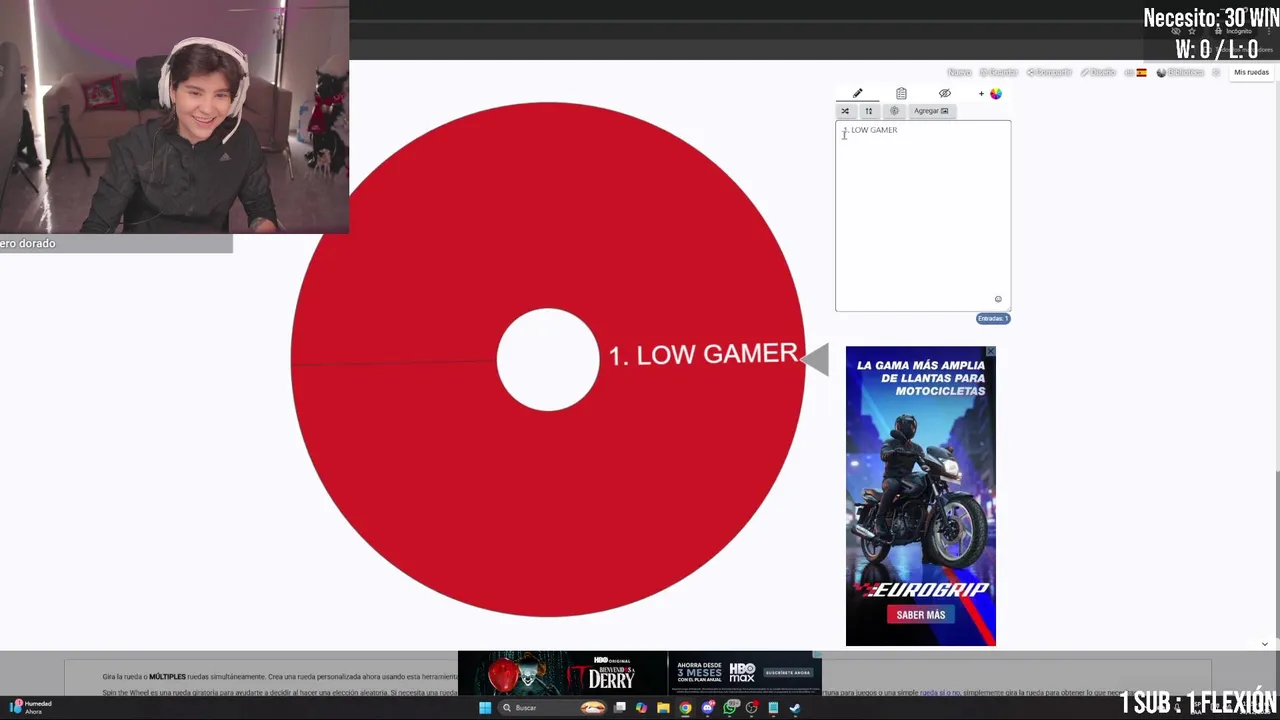1280x720 pixels.
Task: Click the Guardar menu item
Action: [998, 73]
